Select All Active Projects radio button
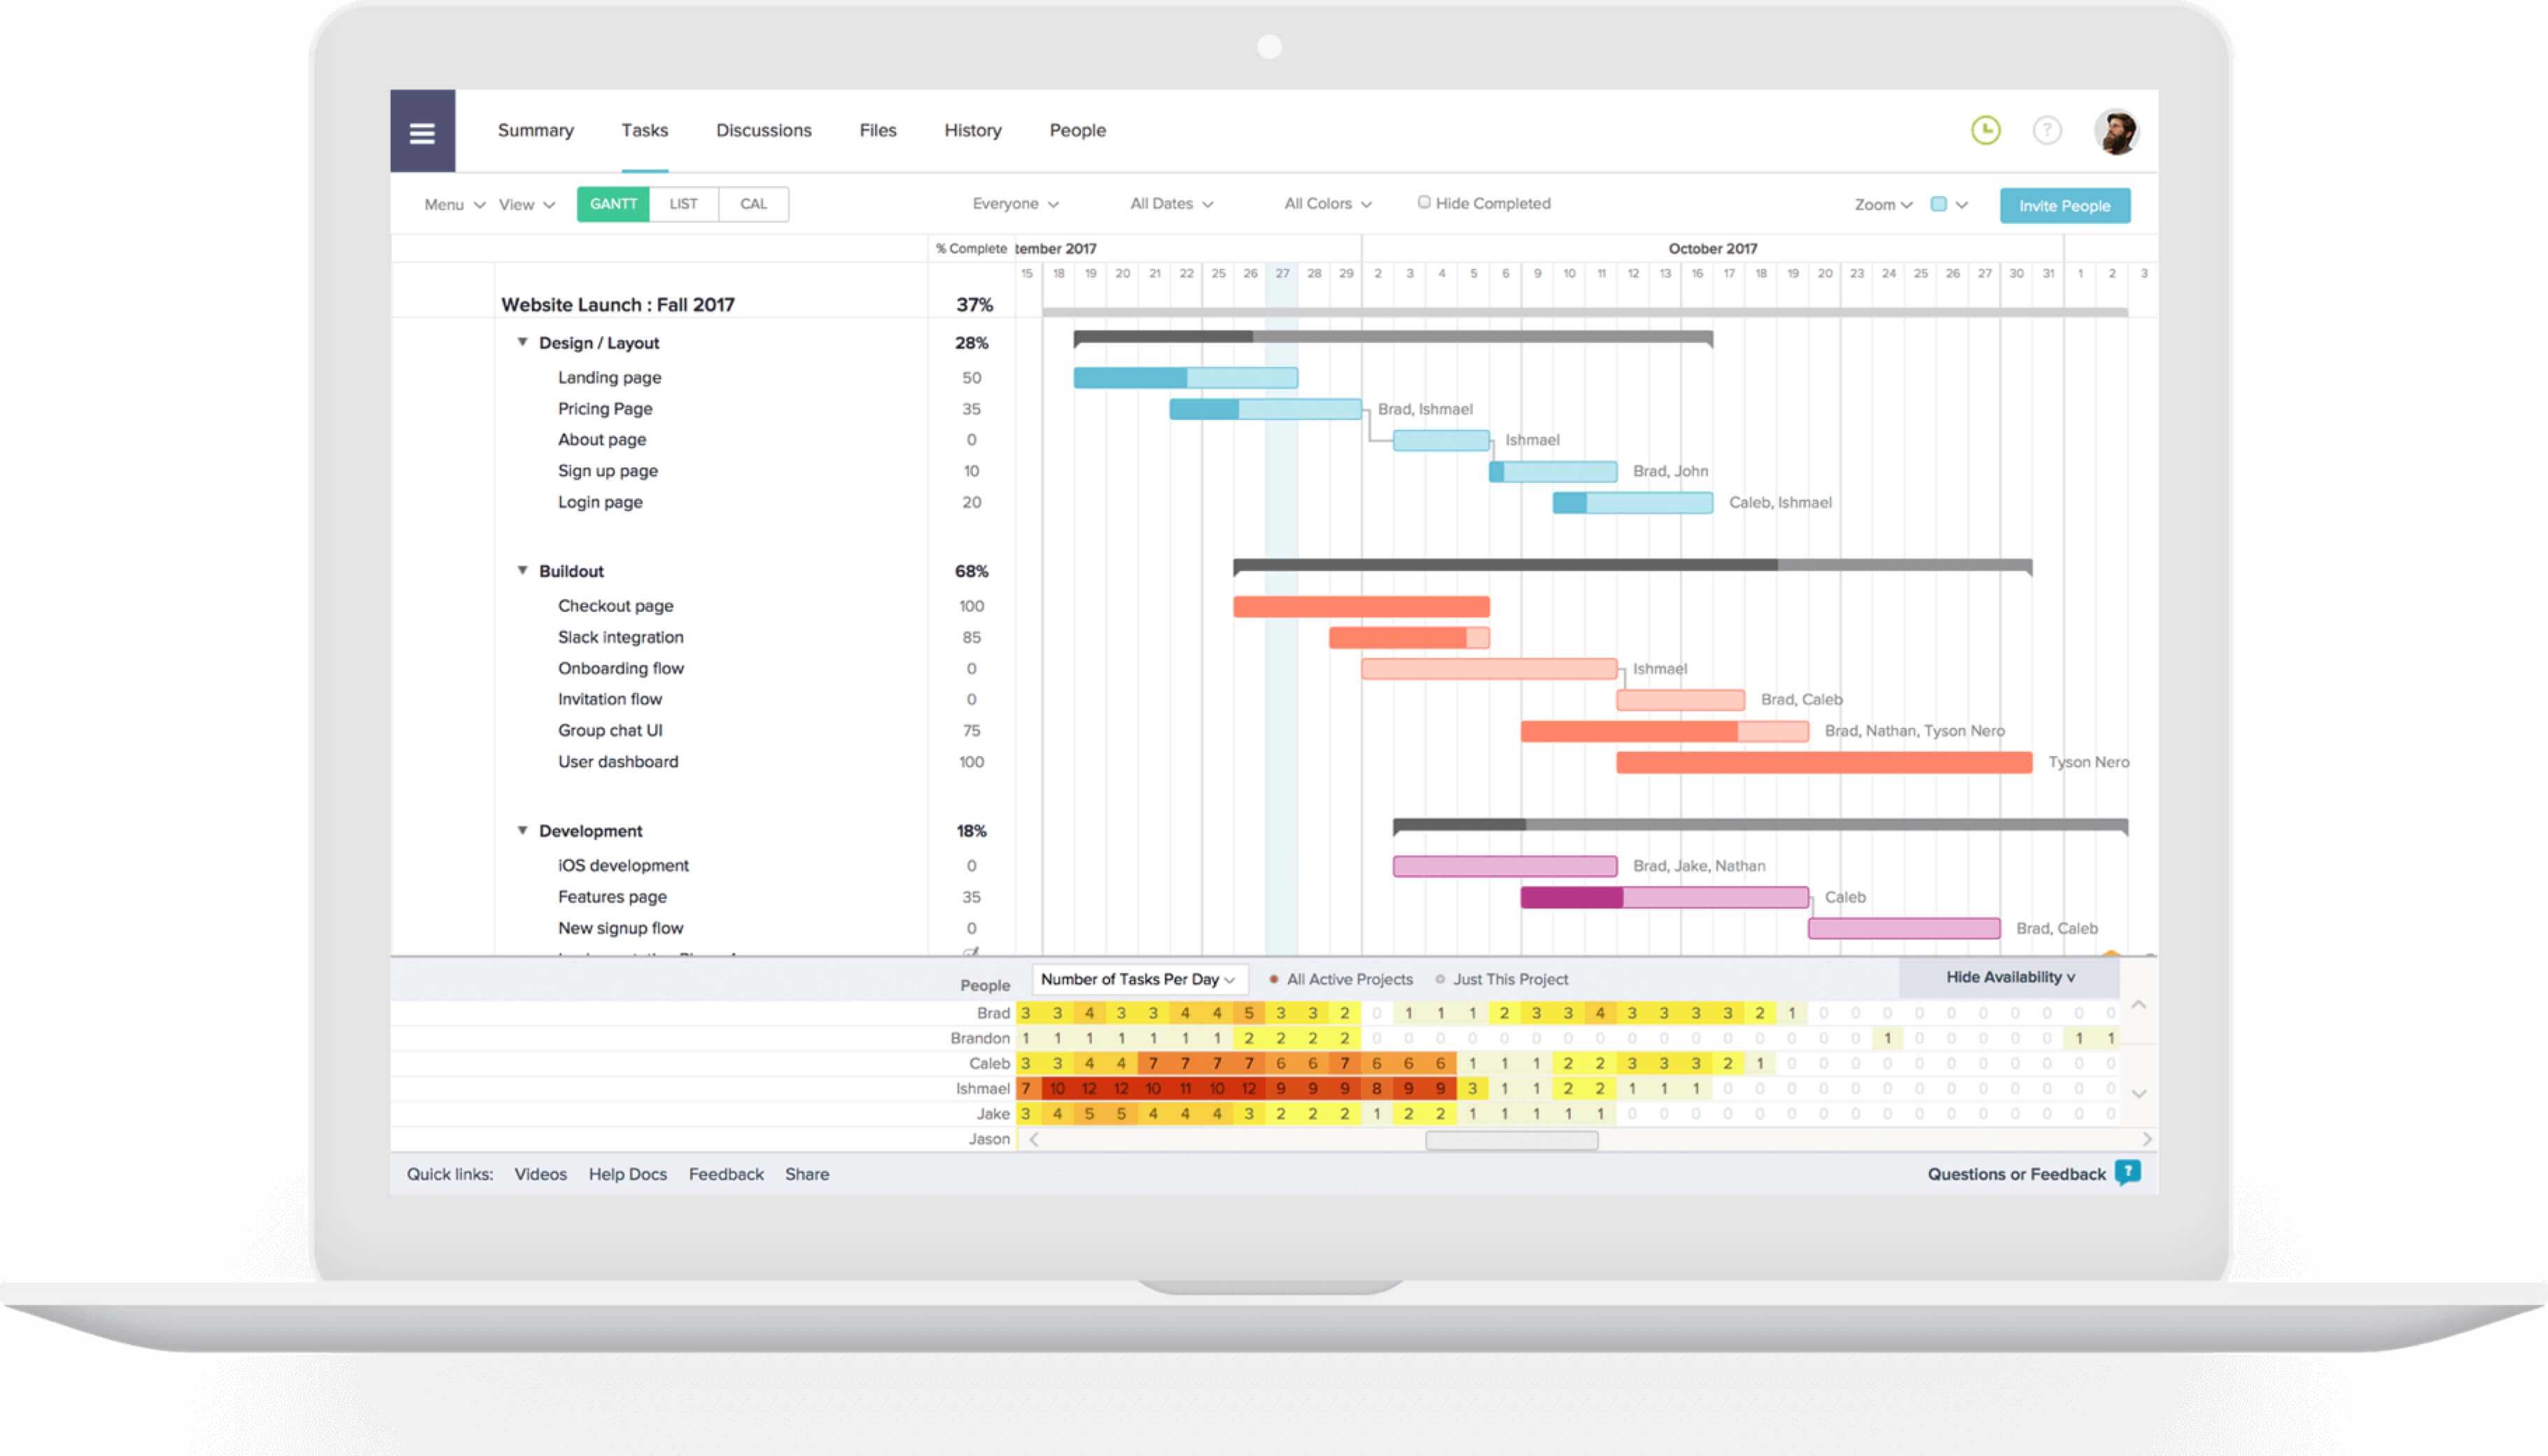The image size is (2548, 1456). [1270, 979]
